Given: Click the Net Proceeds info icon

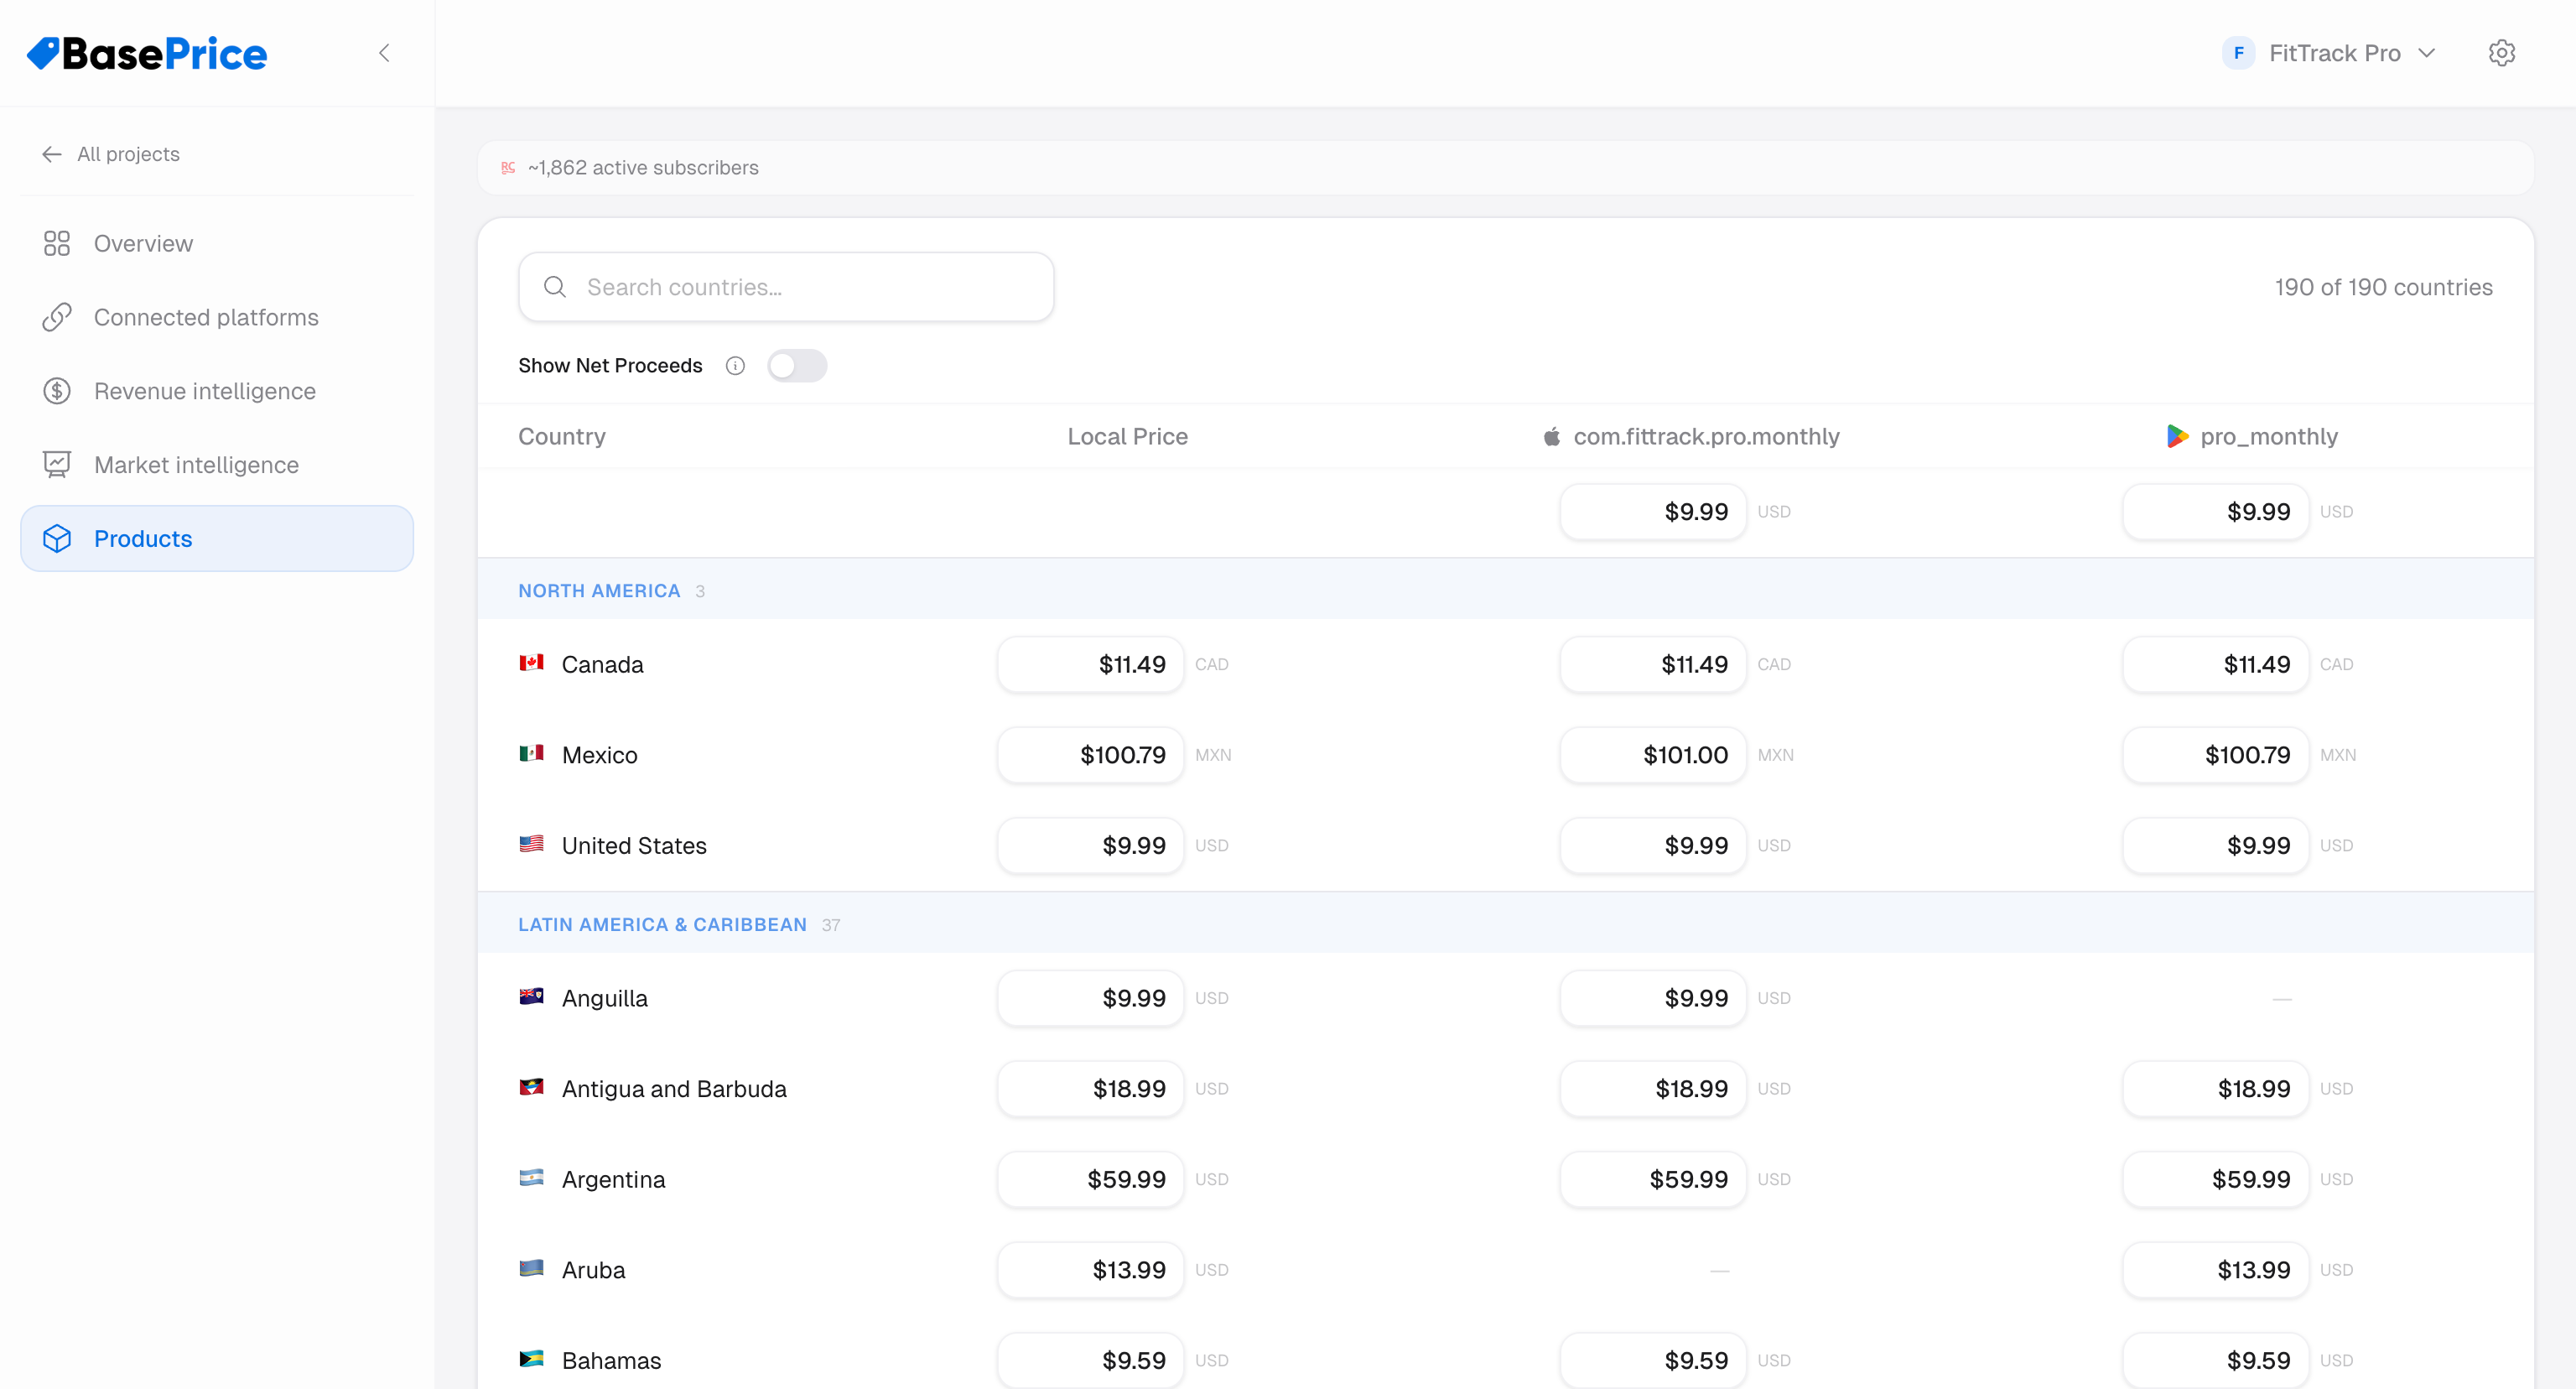Looking at the screenshot, I should (735, 366).
